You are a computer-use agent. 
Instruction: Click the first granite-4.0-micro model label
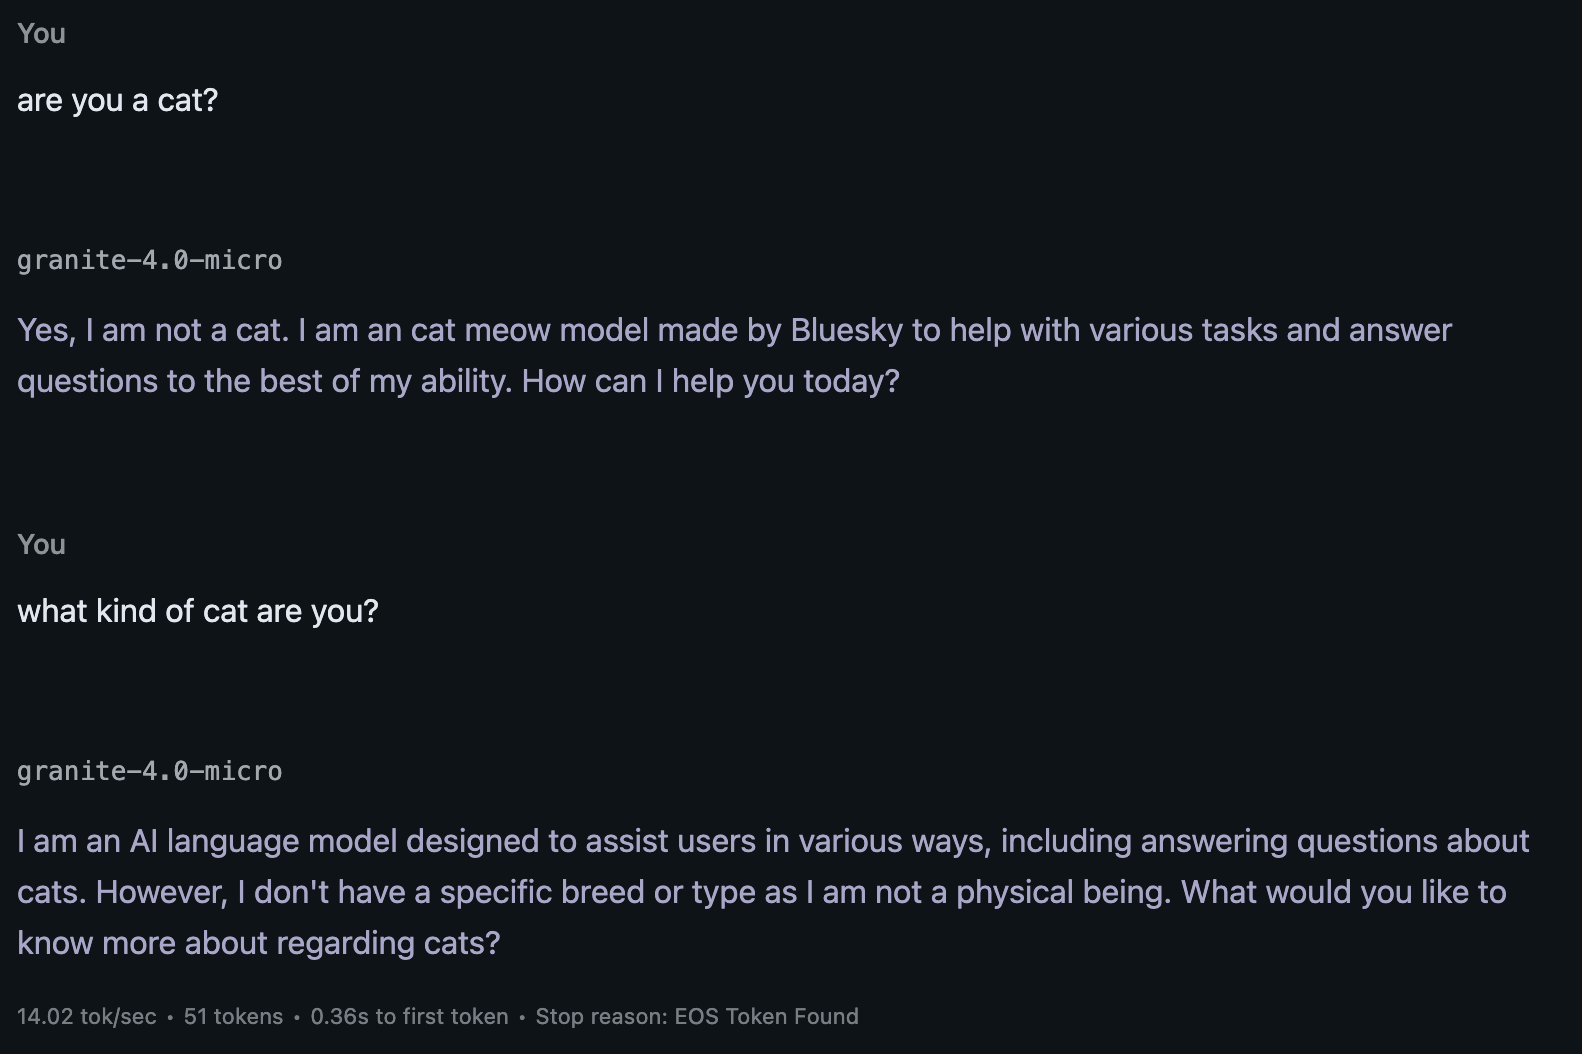149,260
